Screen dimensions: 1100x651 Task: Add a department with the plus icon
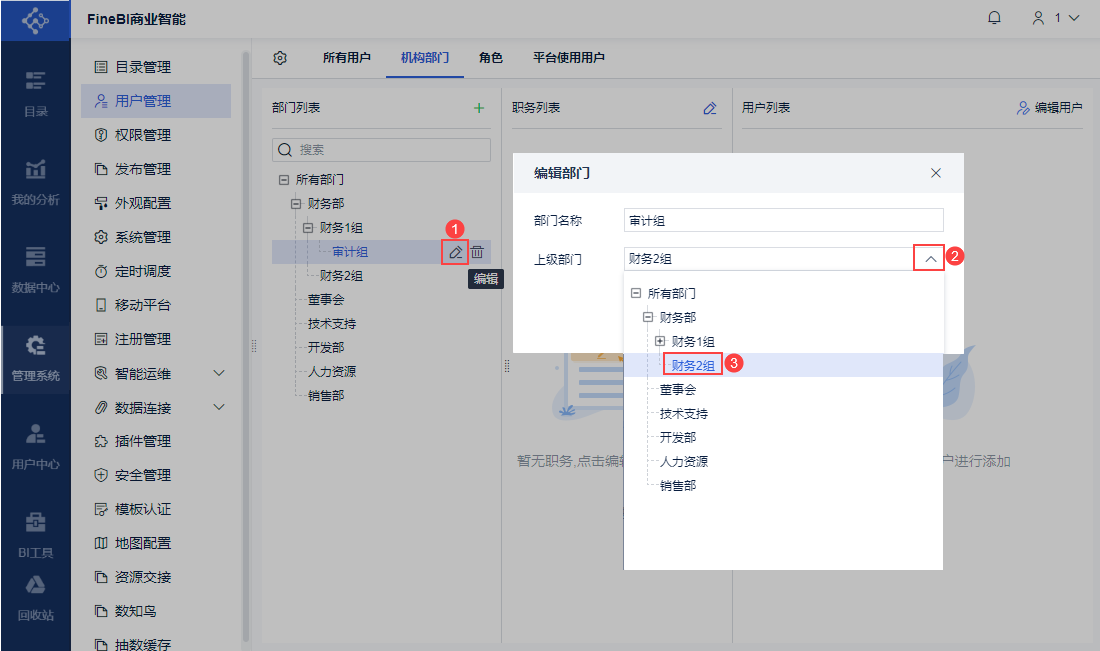[479, 108]
